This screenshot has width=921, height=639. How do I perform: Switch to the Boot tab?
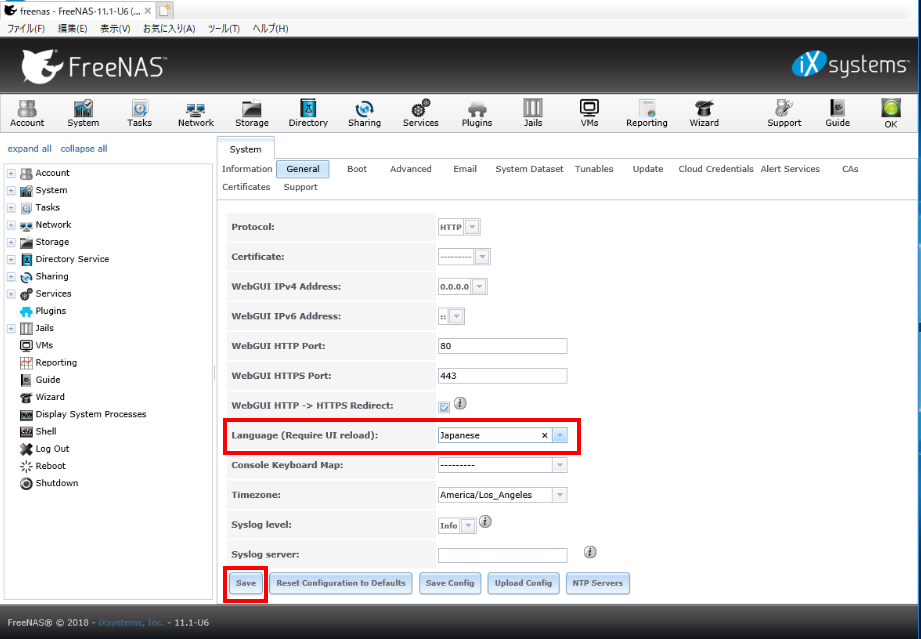tap(357, 169)
